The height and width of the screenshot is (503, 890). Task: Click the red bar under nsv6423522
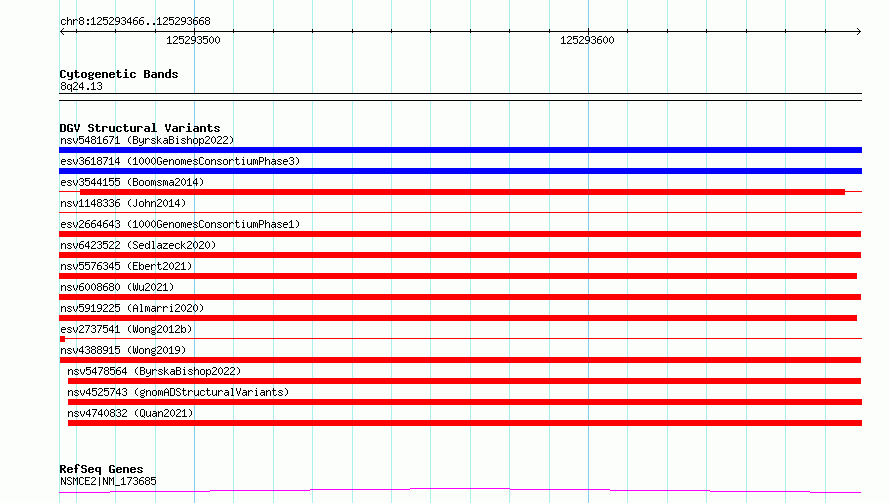(460, 255)
